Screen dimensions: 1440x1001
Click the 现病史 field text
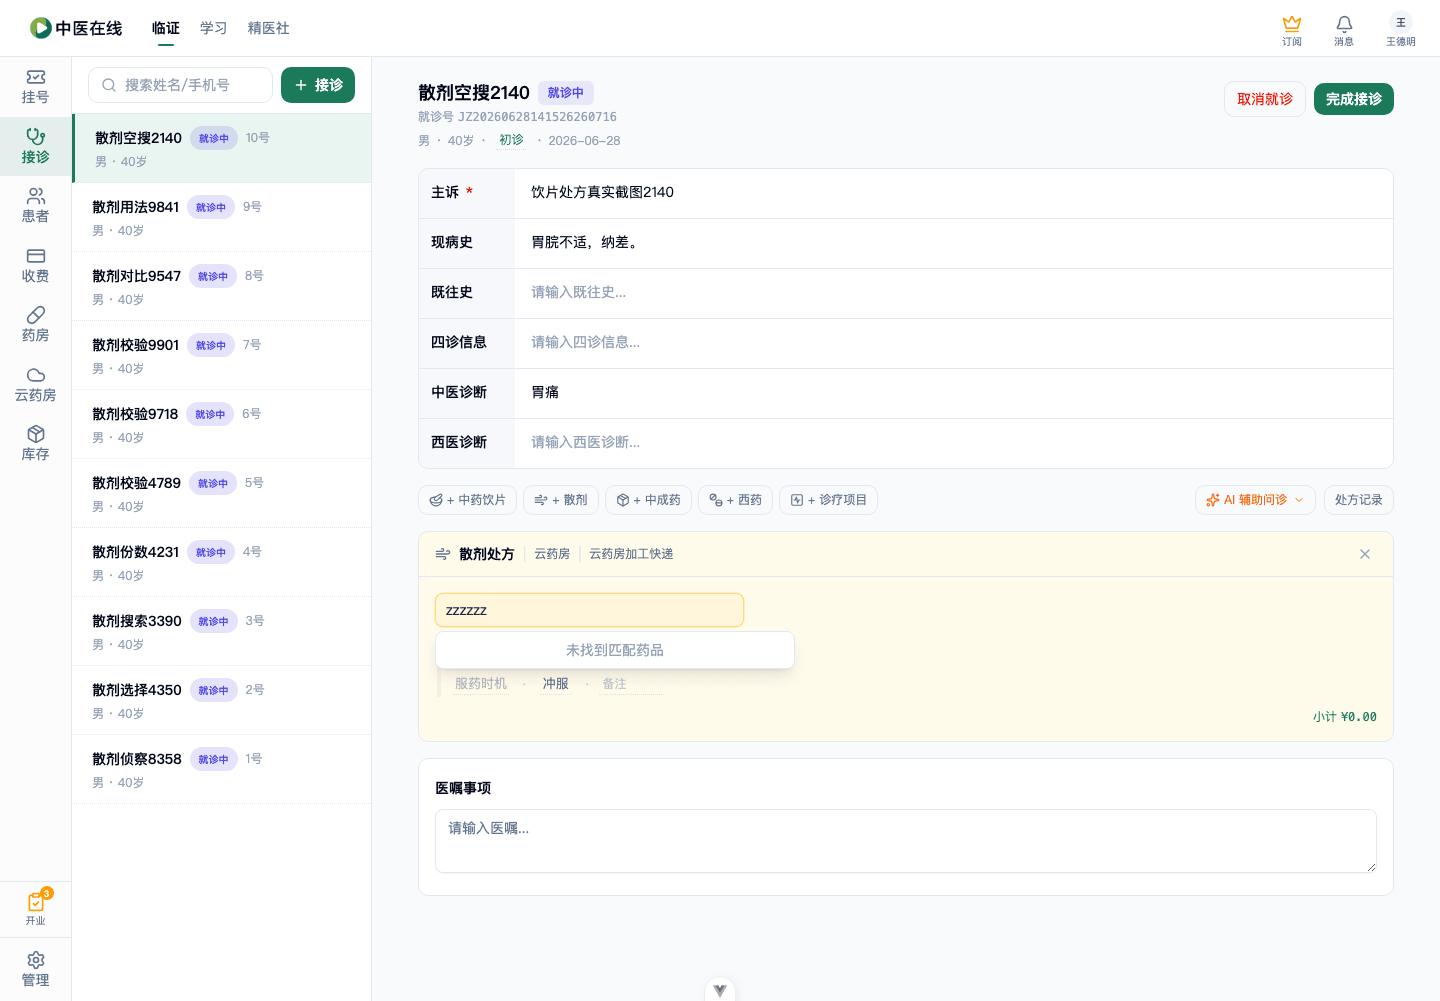coord(954,243)
